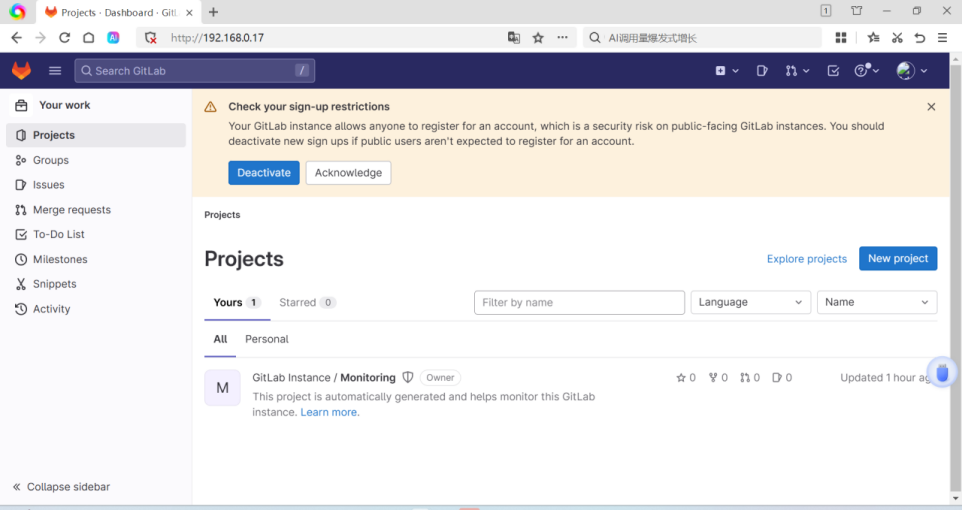Image resolution: width=962 pixels, height=510 pixels.
Task: Click the insecure site shield icon
Action: click(x=150, y=38)
